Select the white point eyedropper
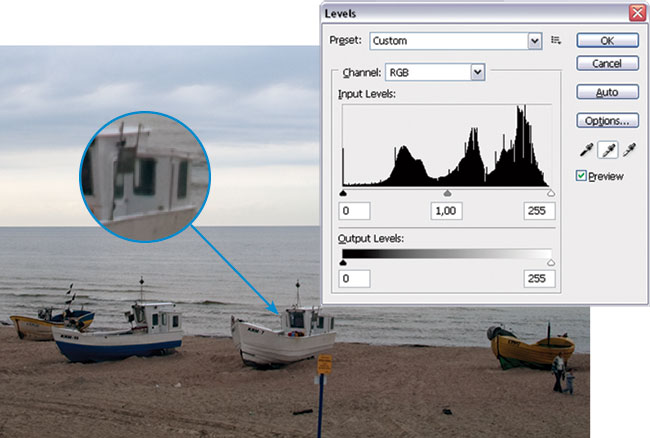The width and height of the screenshot is (650, 438). pos(629,150)
